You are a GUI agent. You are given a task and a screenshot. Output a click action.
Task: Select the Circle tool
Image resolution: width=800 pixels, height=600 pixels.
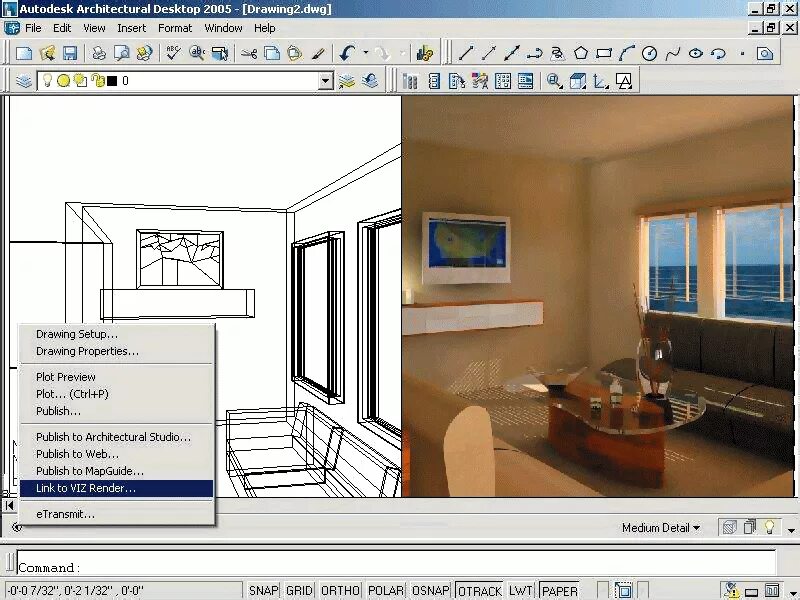(649, 53)
